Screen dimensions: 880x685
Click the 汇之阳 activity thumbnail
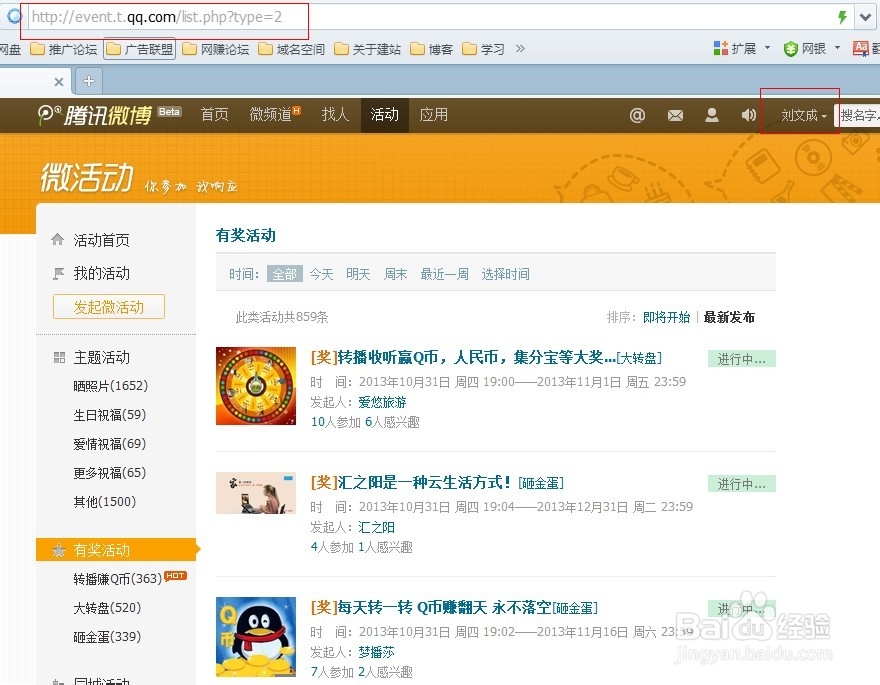[x=256, y=493]
